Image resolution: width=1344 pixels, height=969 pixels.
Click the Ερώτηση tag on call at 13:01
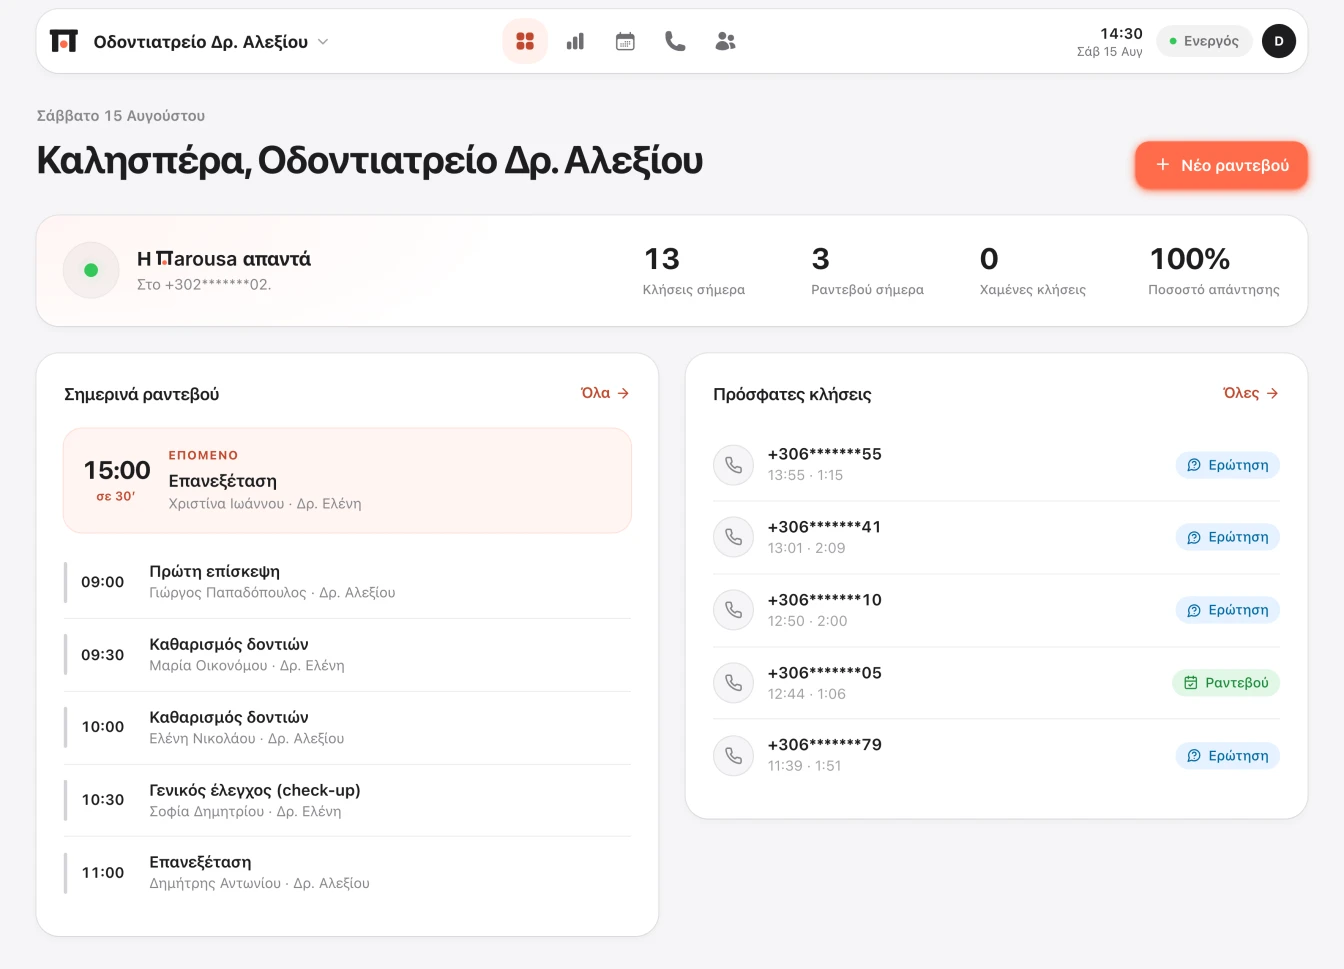[x=1228, y=537]
